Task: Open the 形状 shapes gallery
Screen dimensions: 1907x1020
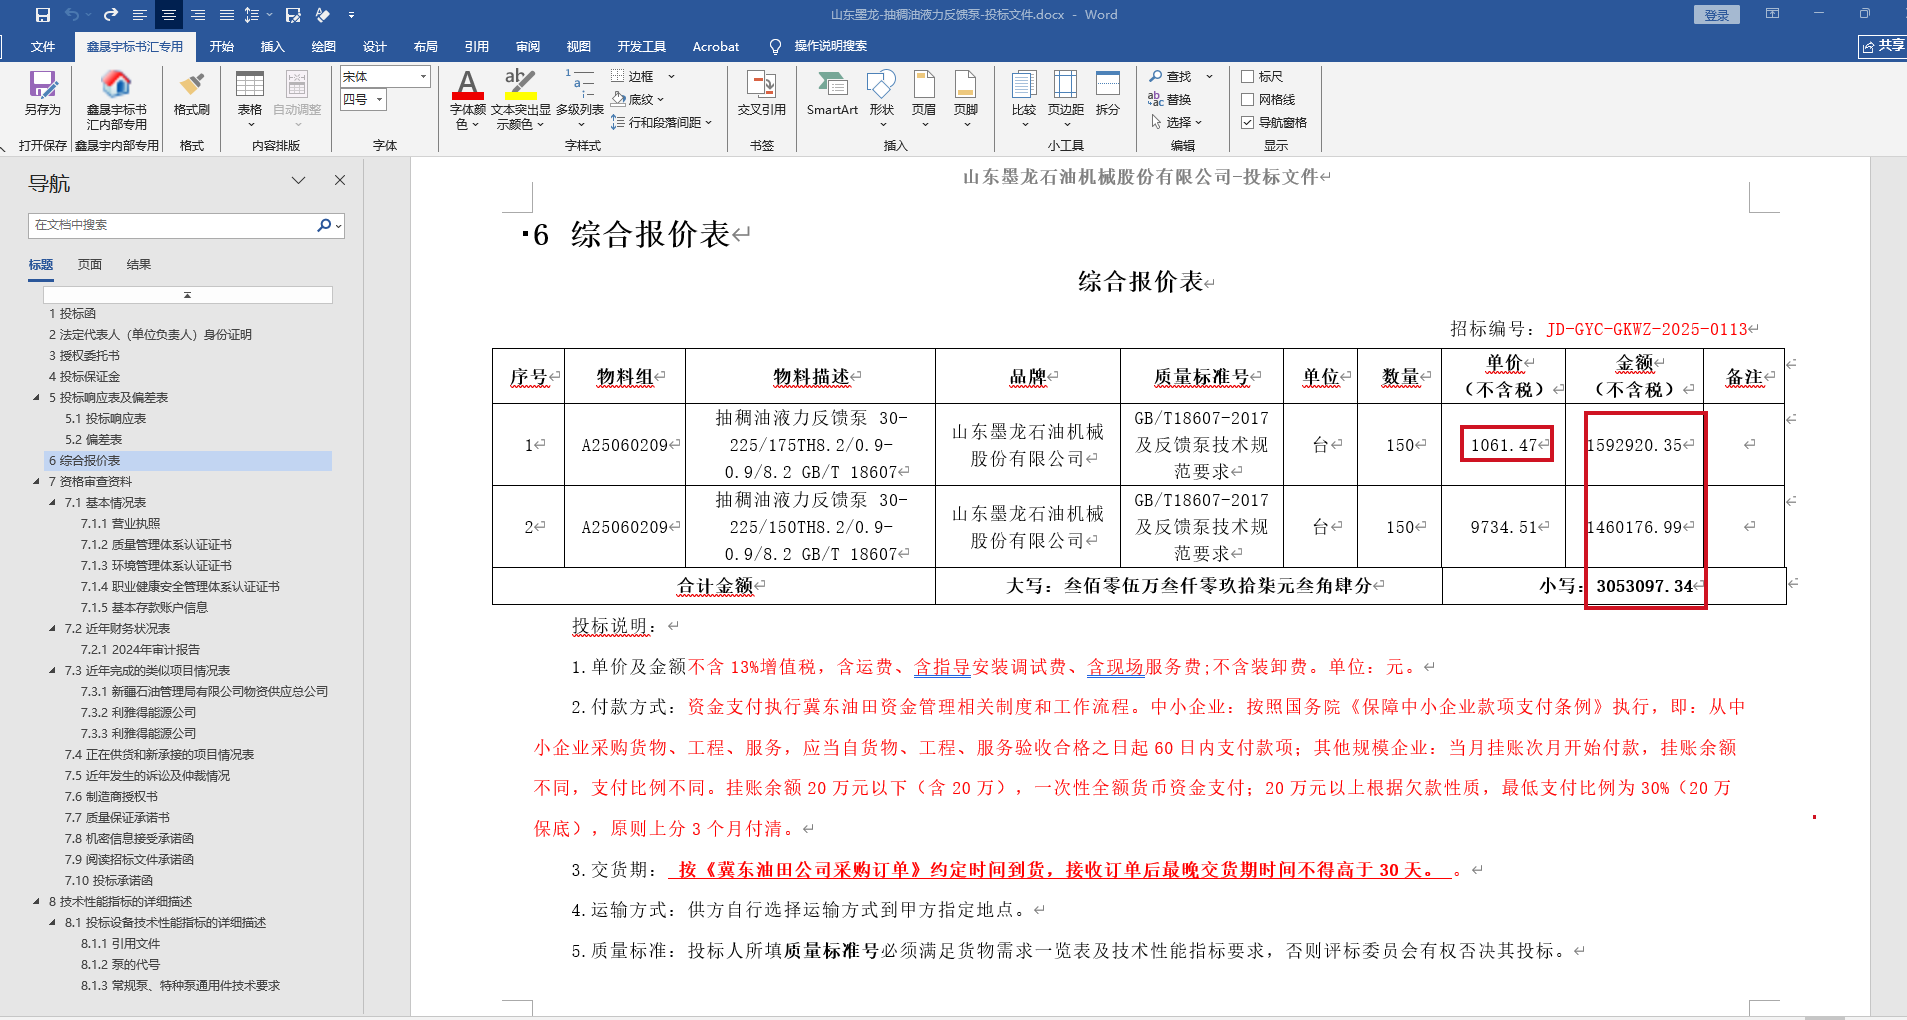Action: (881, 99)
